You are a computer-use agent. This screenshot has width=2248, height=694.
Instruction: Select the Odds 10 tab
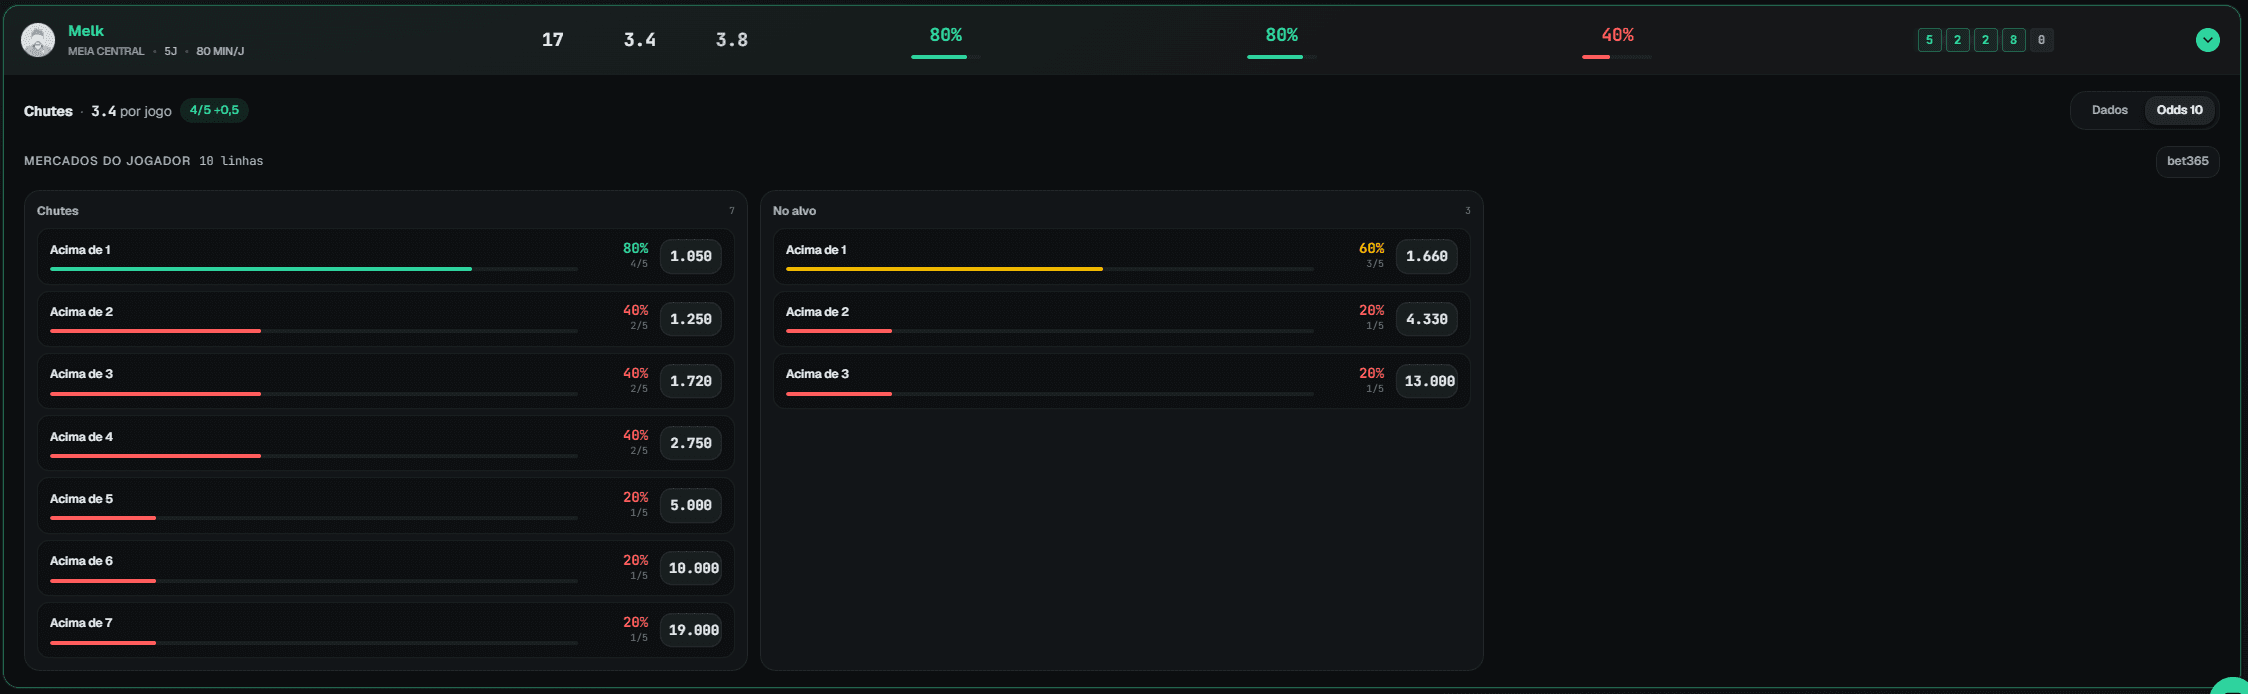(2179, 110)
